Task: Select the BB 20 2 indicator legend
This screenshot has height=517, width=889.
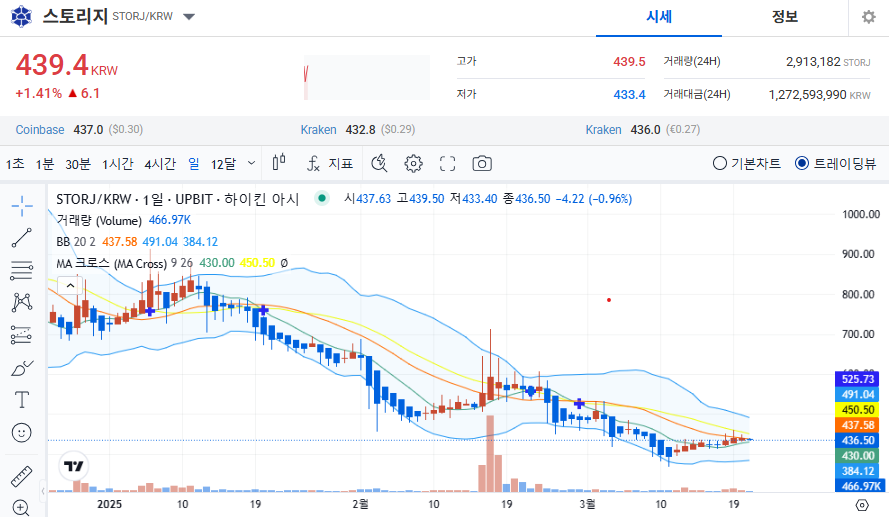Action: coord(75,242)
